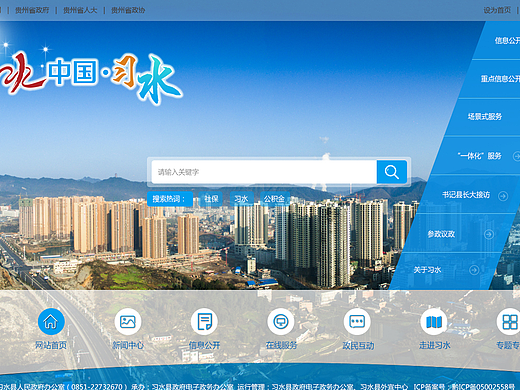Open the 书记县长大接访 side menu label
Screen dimensions: 520x390
click(466, 195)
